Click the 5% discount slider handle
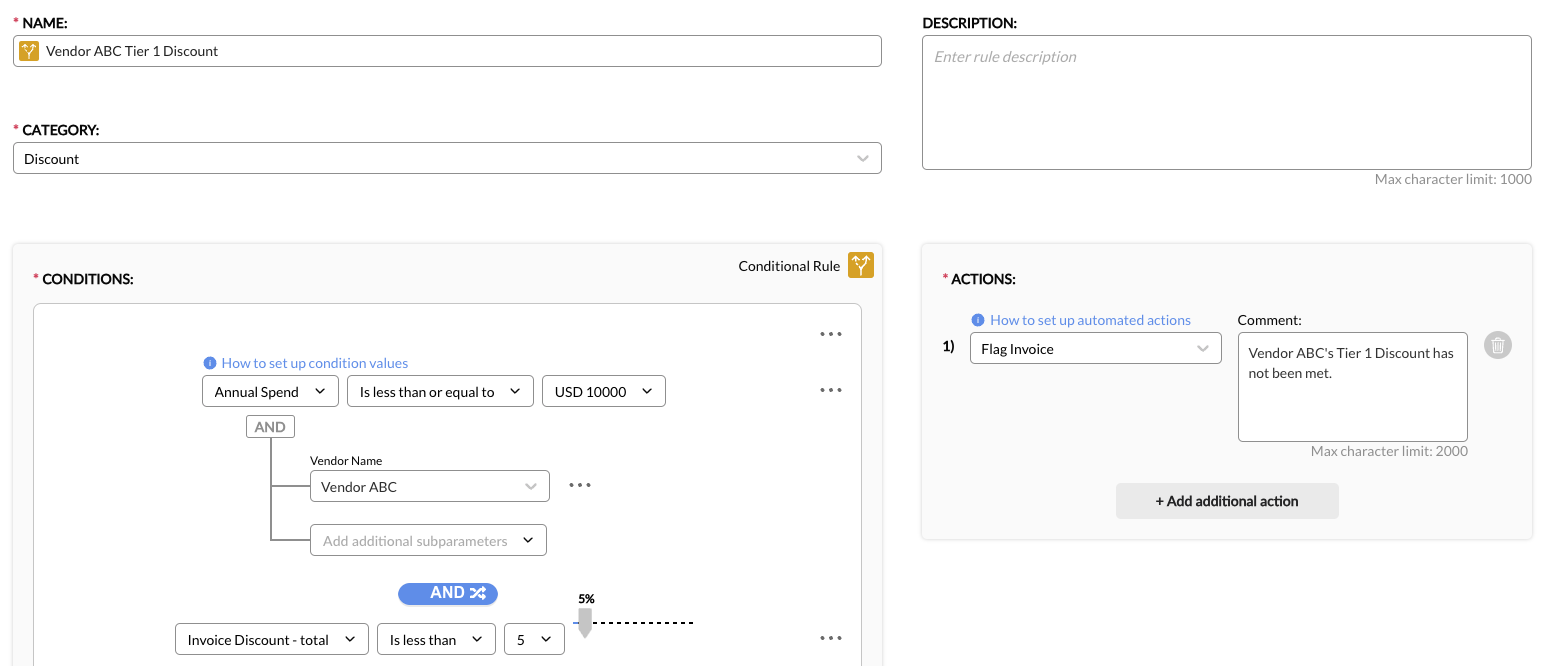 [586, 627]
